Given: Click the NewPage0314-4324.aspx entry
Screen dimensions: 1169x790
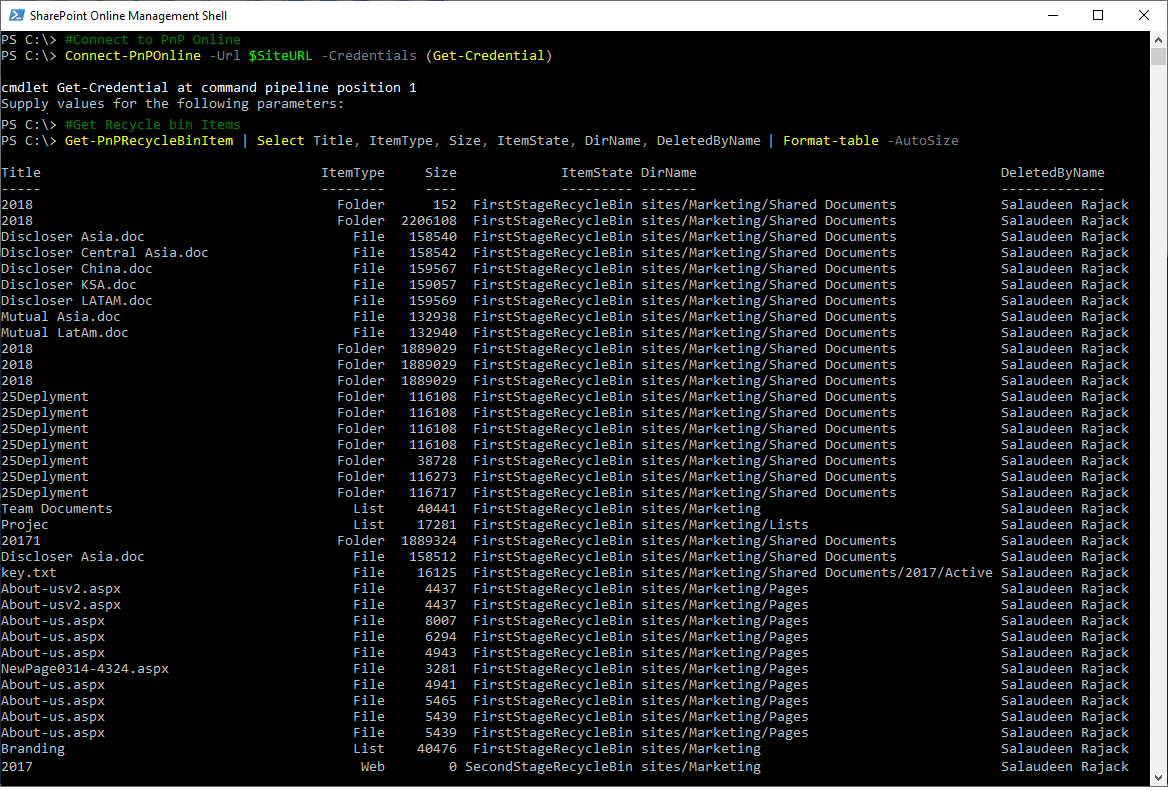Looking at the screenshot, I should pyautogui.click(x=84, y=668).
